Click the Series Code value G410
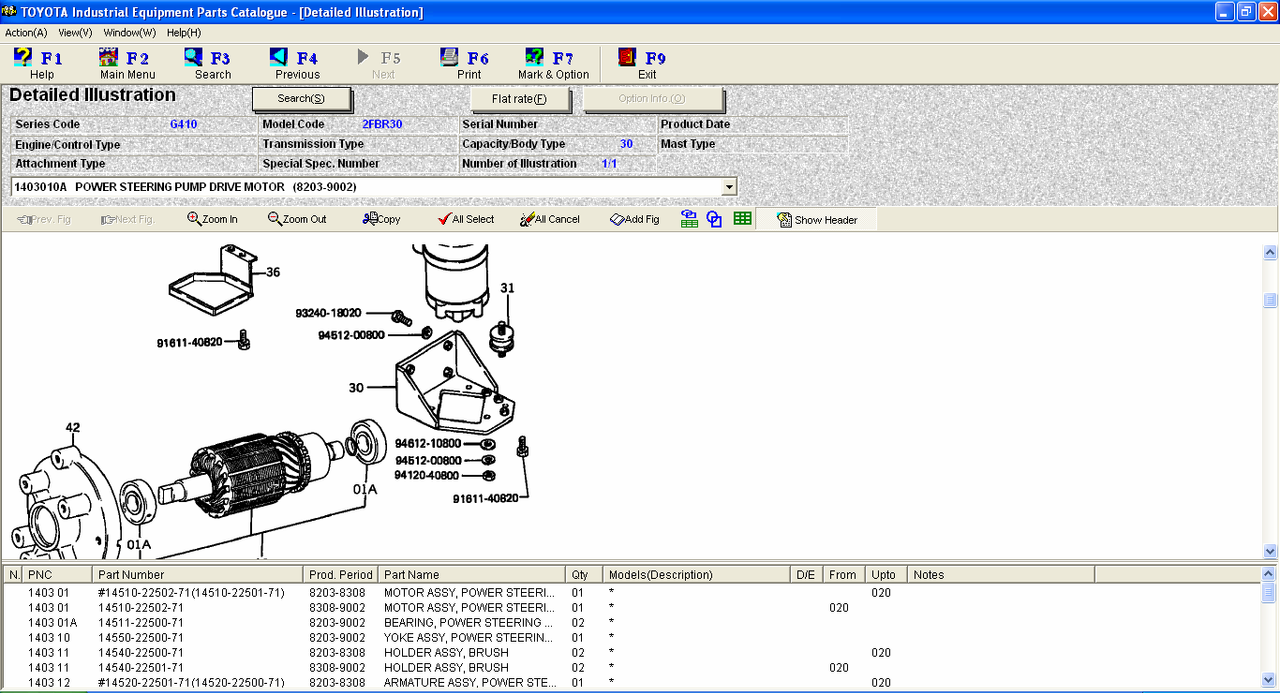 (x=183, y=125)
